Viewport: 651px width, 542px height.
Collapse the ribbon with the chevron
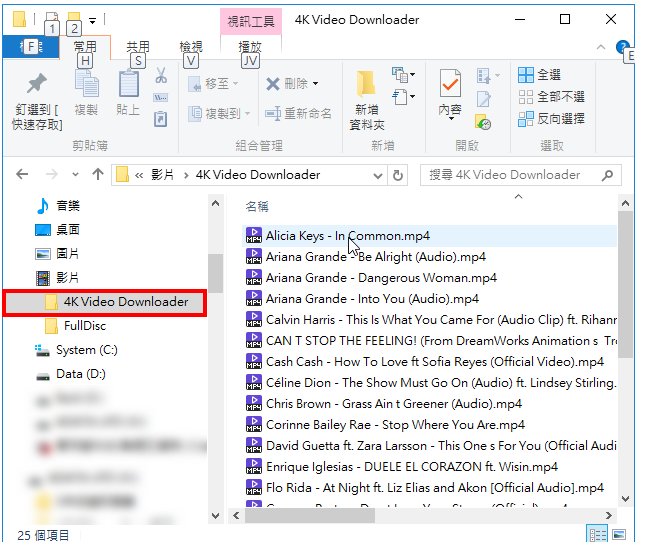click(x=600, y=47)
